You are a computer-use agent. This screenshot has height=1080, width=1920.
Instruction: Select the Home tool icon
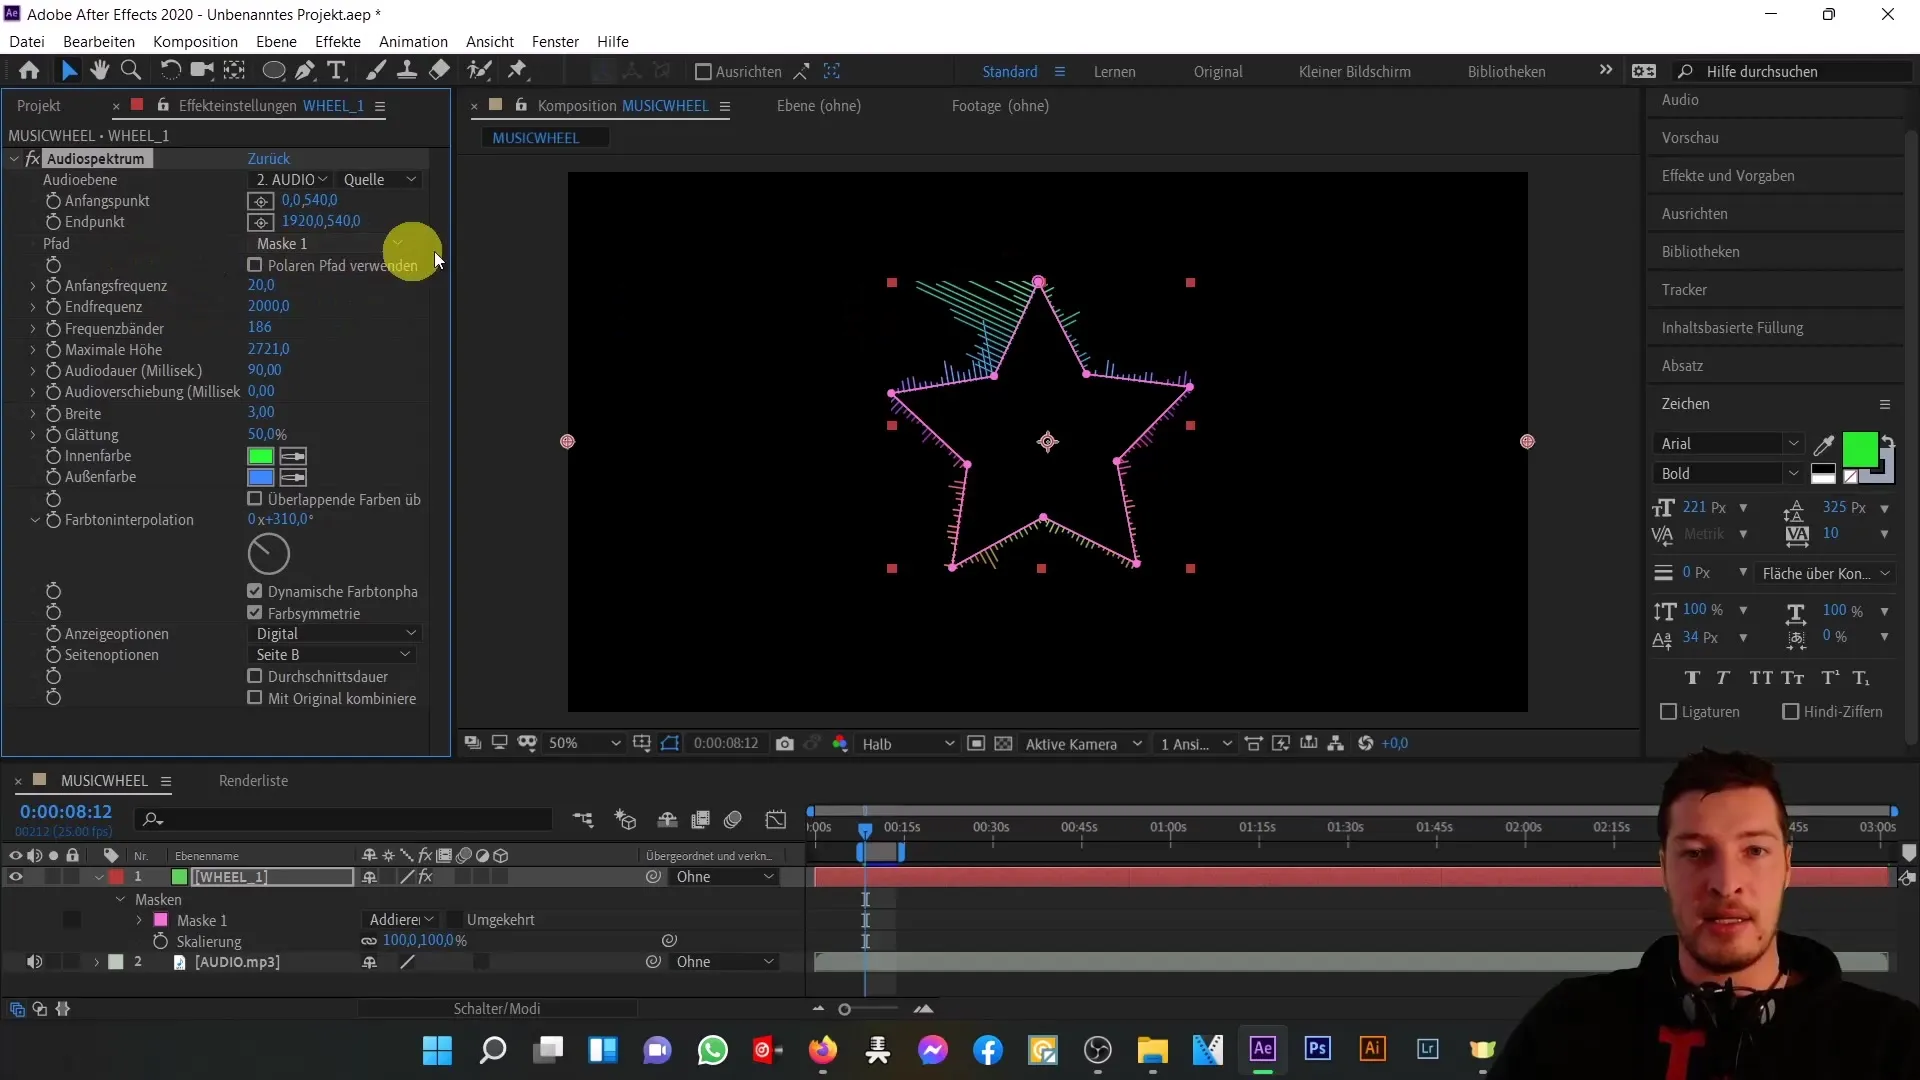(x=29, y=71)
